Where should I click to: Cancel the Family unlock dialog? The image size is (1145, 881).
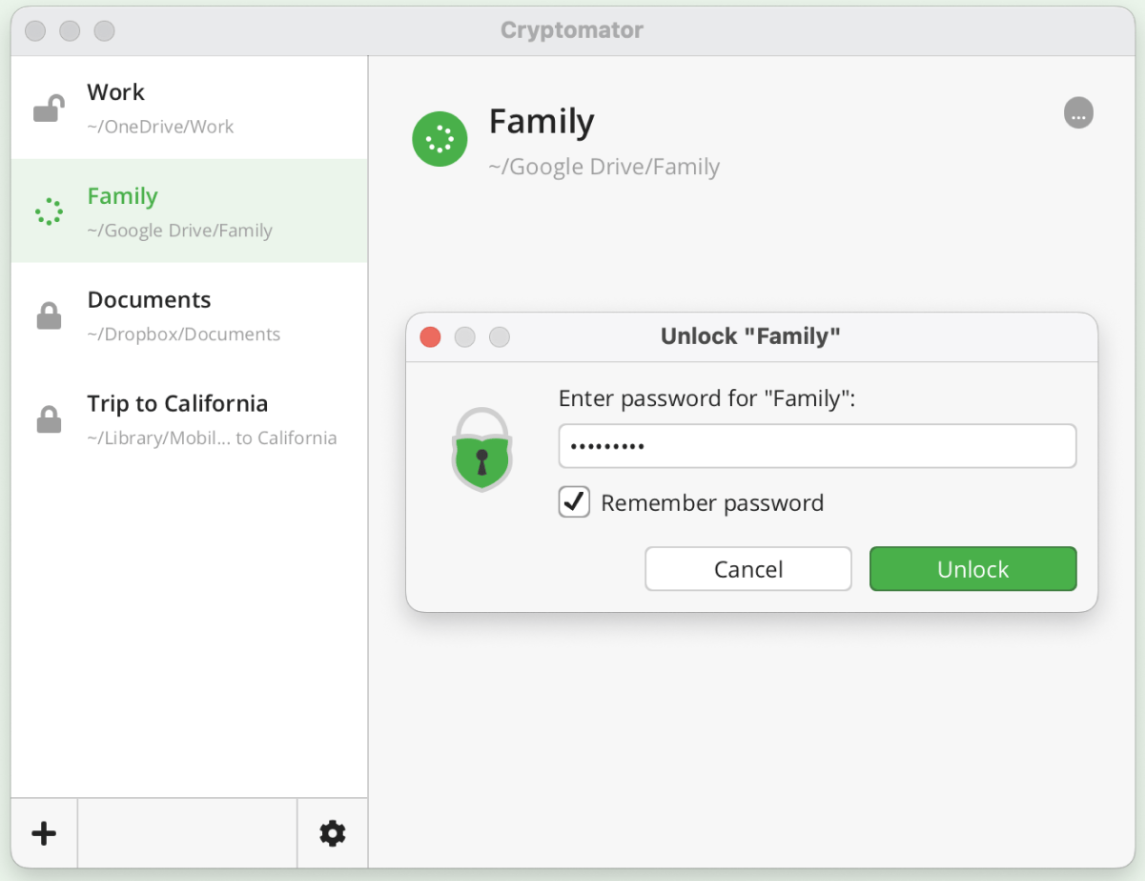[x=747, y=568]
